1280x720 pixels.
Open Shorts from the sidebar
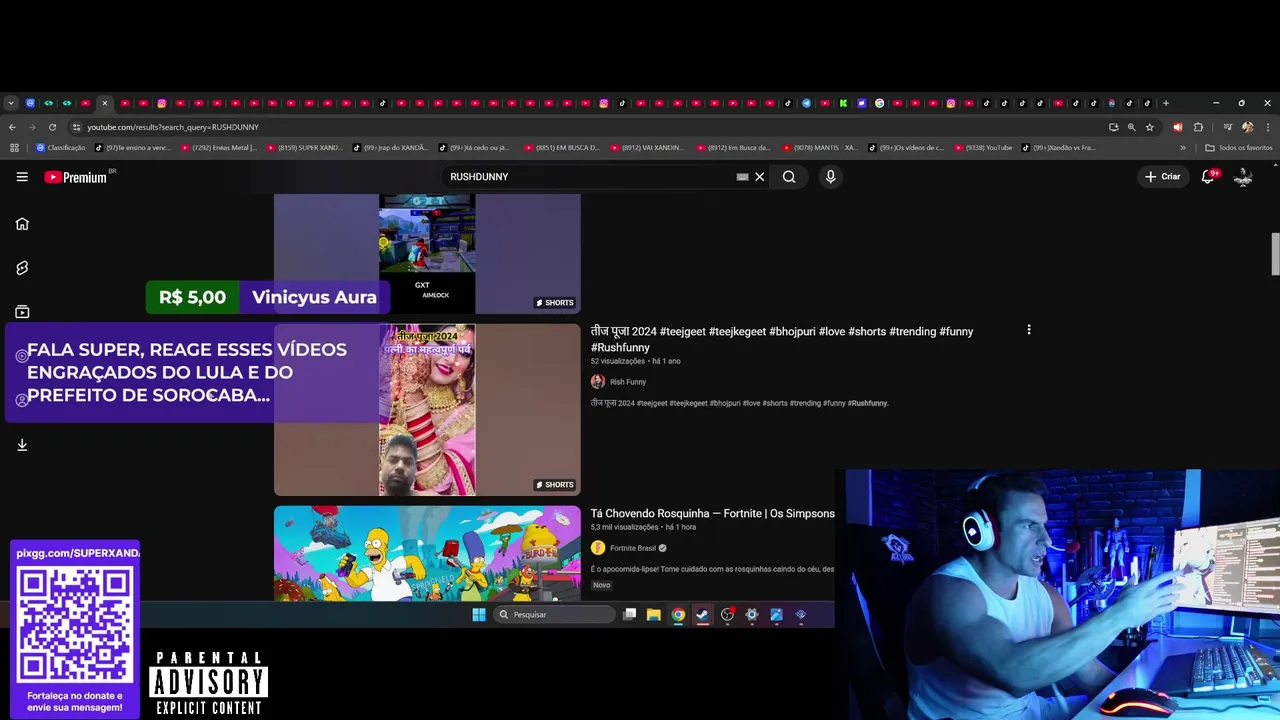click(22, 268)
